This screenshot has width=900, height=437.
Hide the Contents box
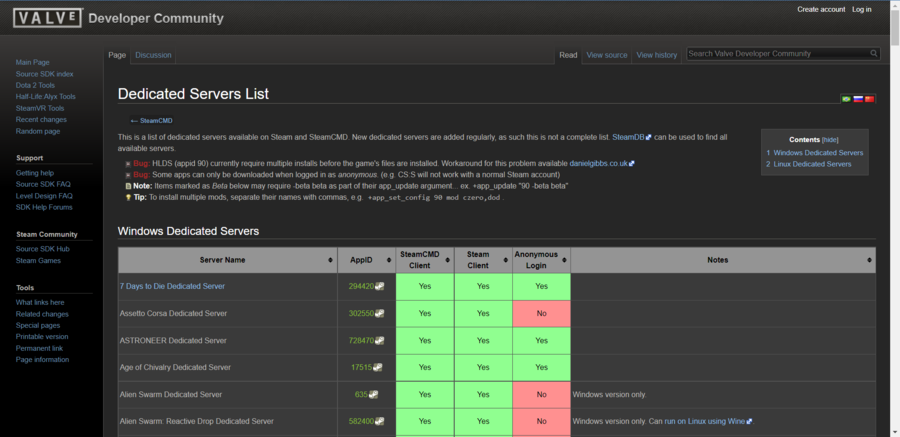tap(830, 140)
